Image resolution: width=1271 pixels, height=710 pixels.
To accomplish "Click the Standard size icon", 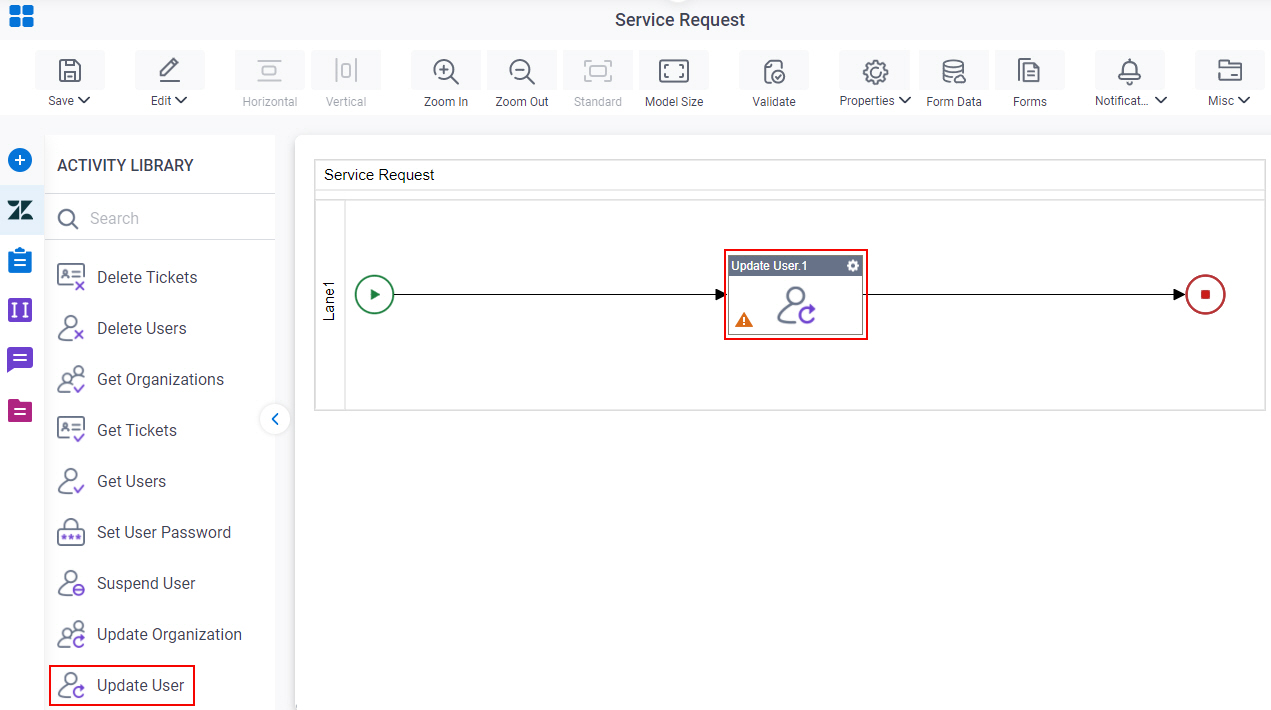I will (x=598, y=71).
